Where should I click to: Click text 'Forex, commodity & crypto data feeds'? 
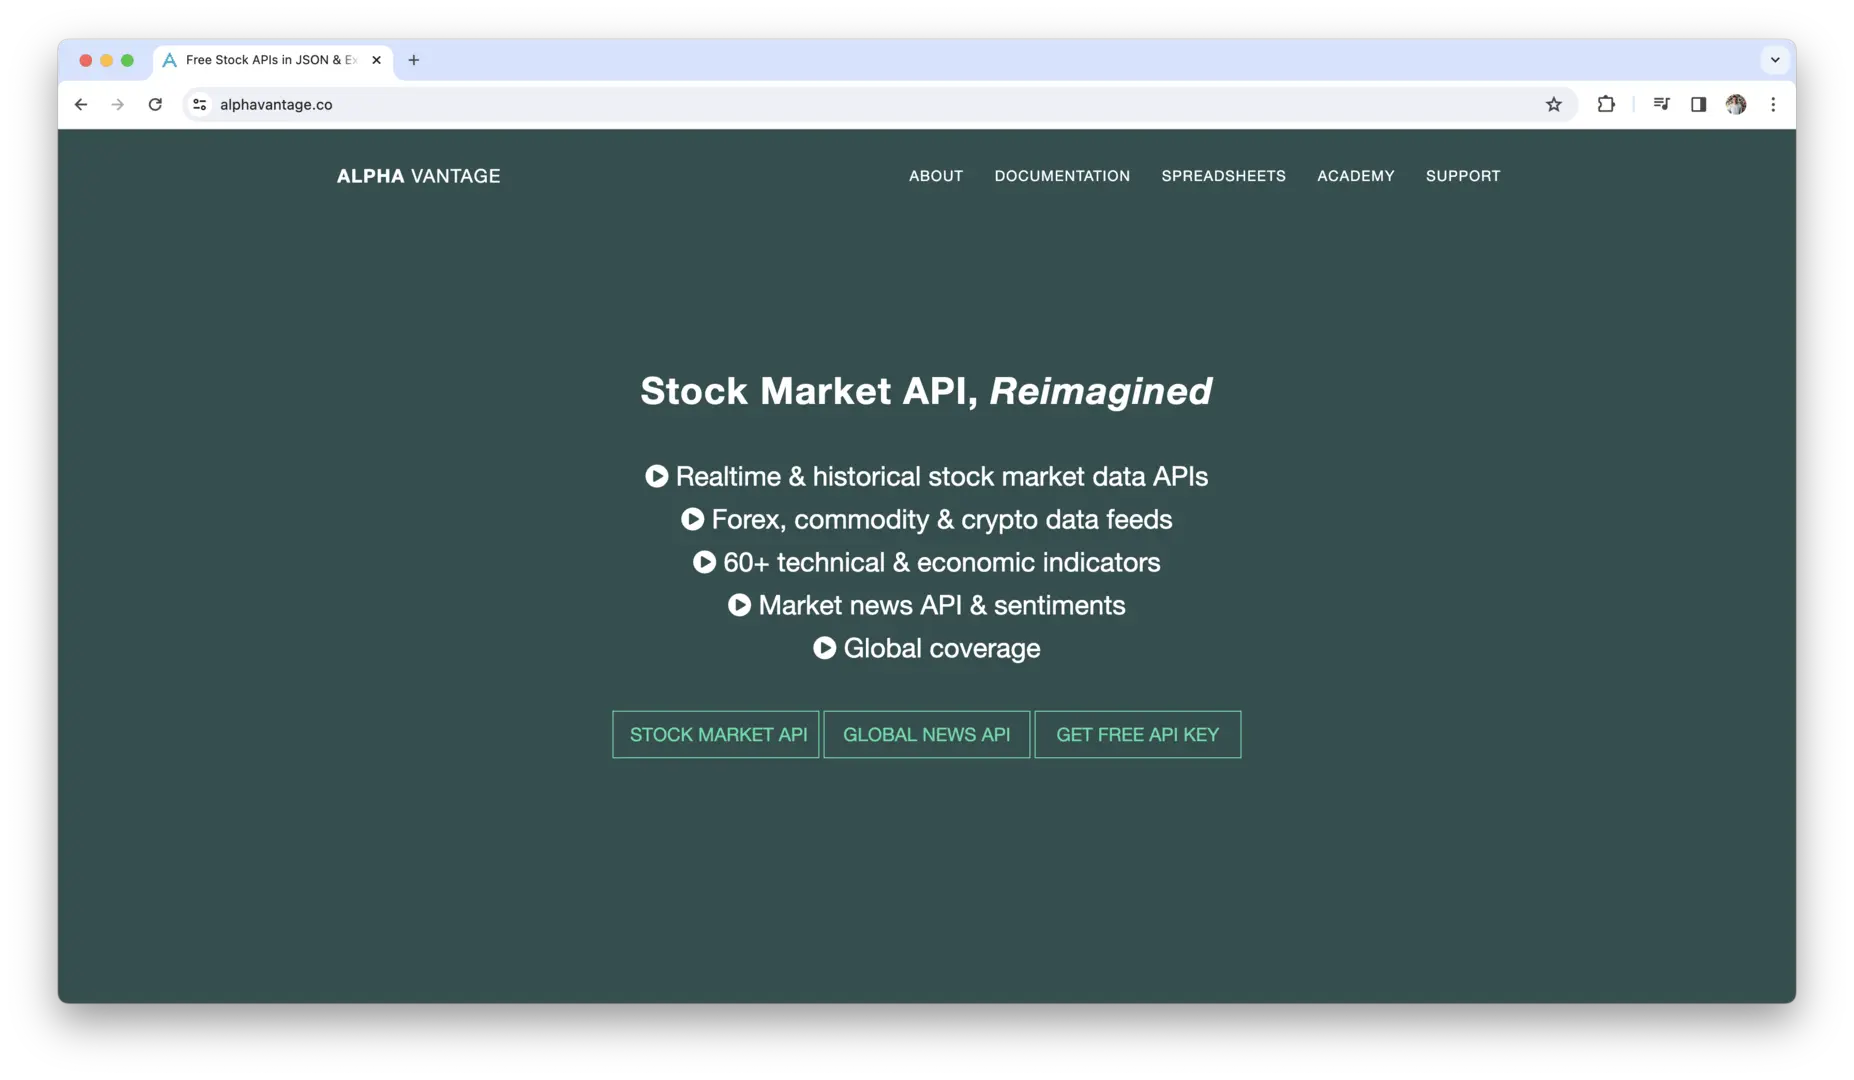pos(942,519)
